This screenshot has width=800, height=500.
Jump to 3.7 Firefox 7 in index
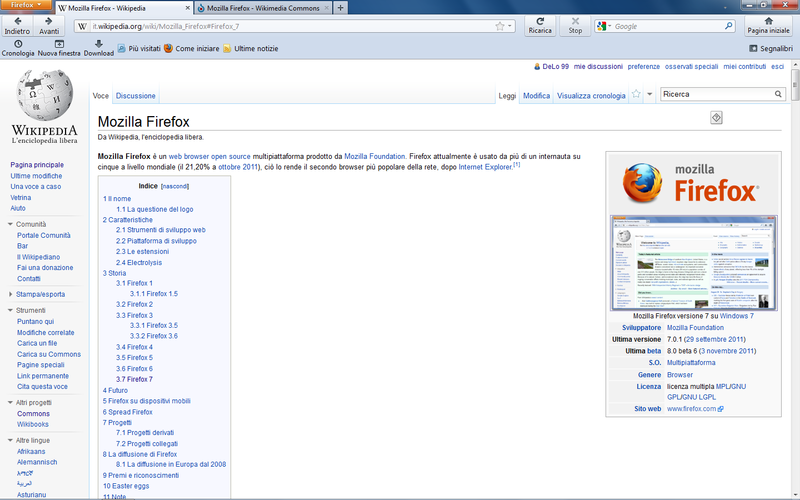pyautogui.click(x=134, y=379)
